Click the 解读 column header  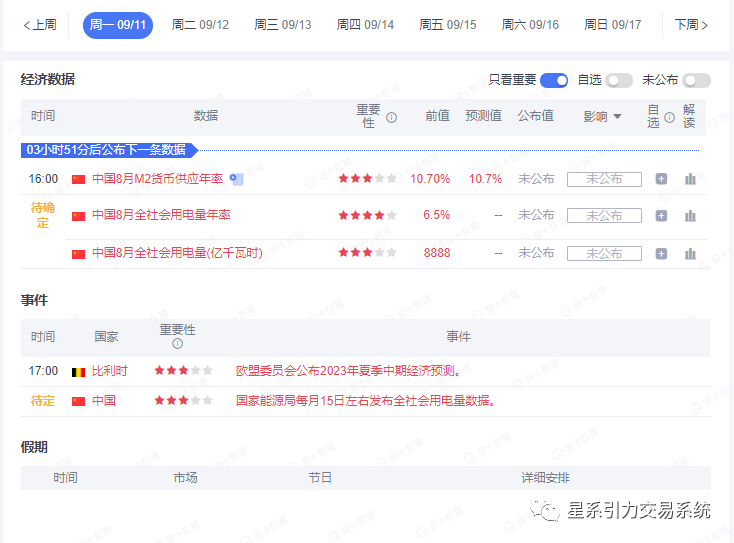689,116
